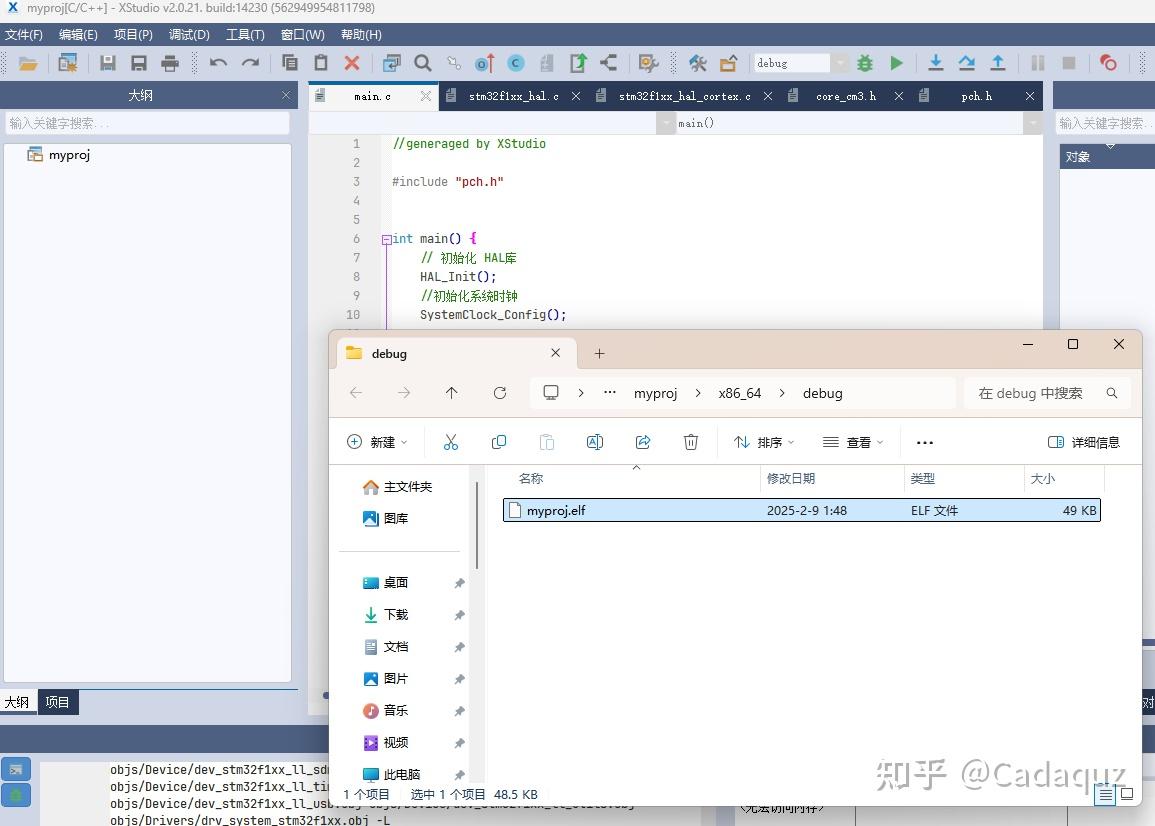Paste with the clipboard toolbar icon

[x=321, y=63]
